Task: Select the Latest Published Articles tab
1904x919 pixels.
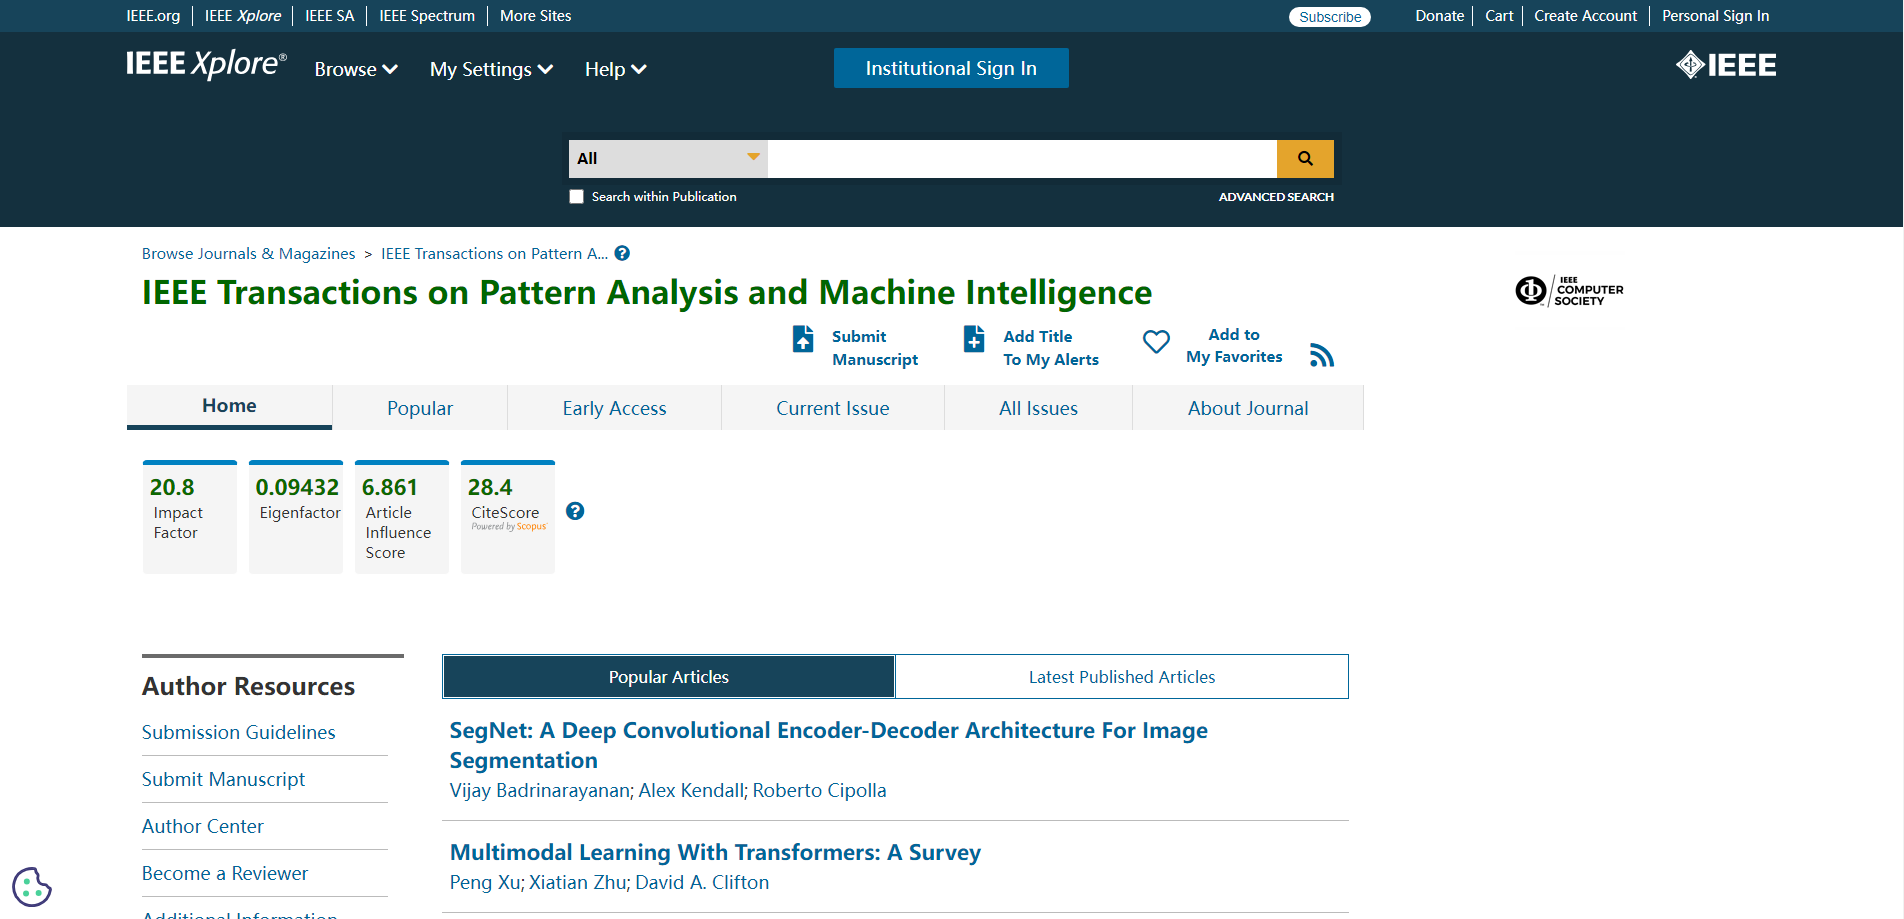Action: tap(1121, 677)
